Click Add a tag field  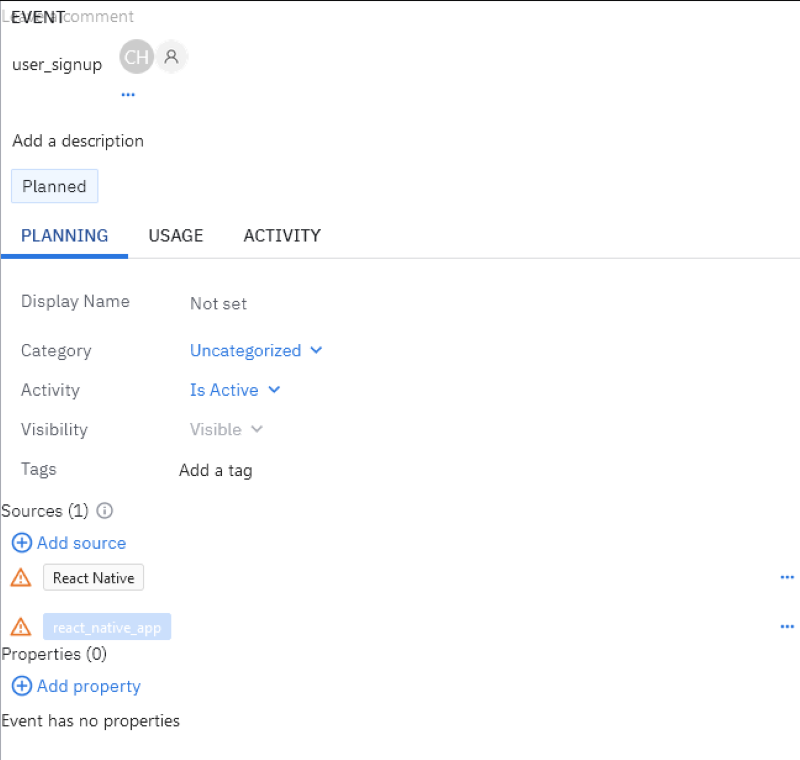pos(216,470)
